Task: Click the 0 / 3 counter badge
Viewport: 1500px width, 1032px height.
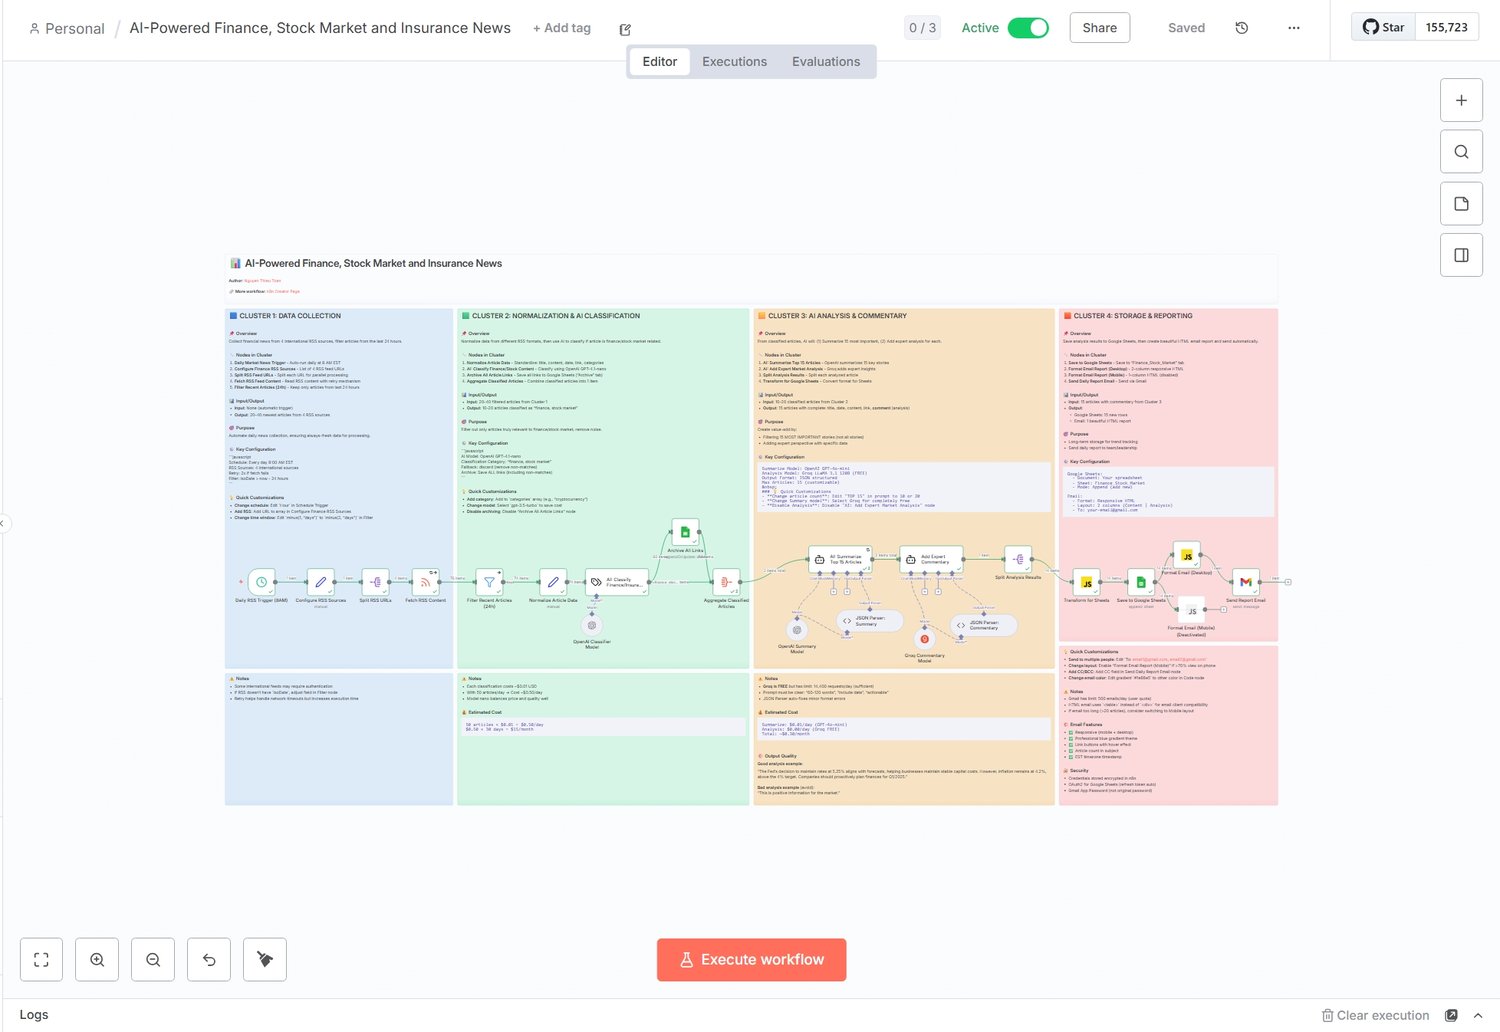Action: 923,28
